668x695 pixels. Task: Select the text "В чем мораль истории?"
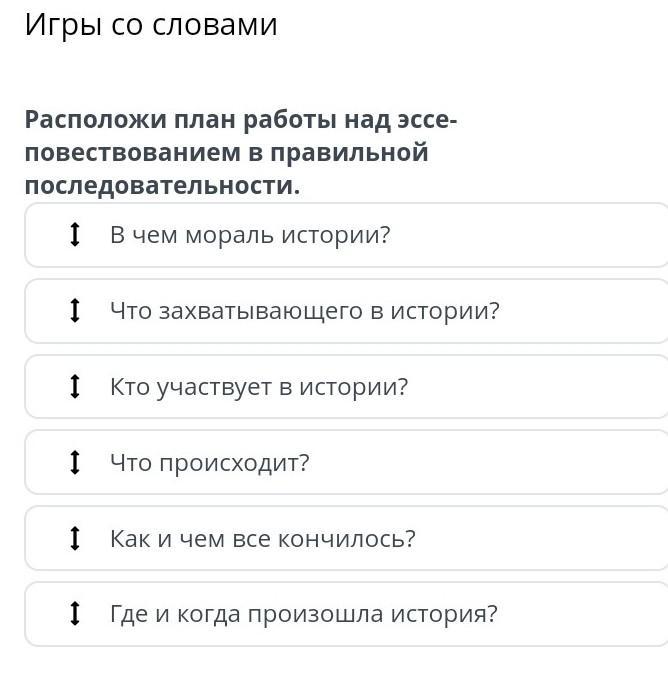[x=249, y=235]
